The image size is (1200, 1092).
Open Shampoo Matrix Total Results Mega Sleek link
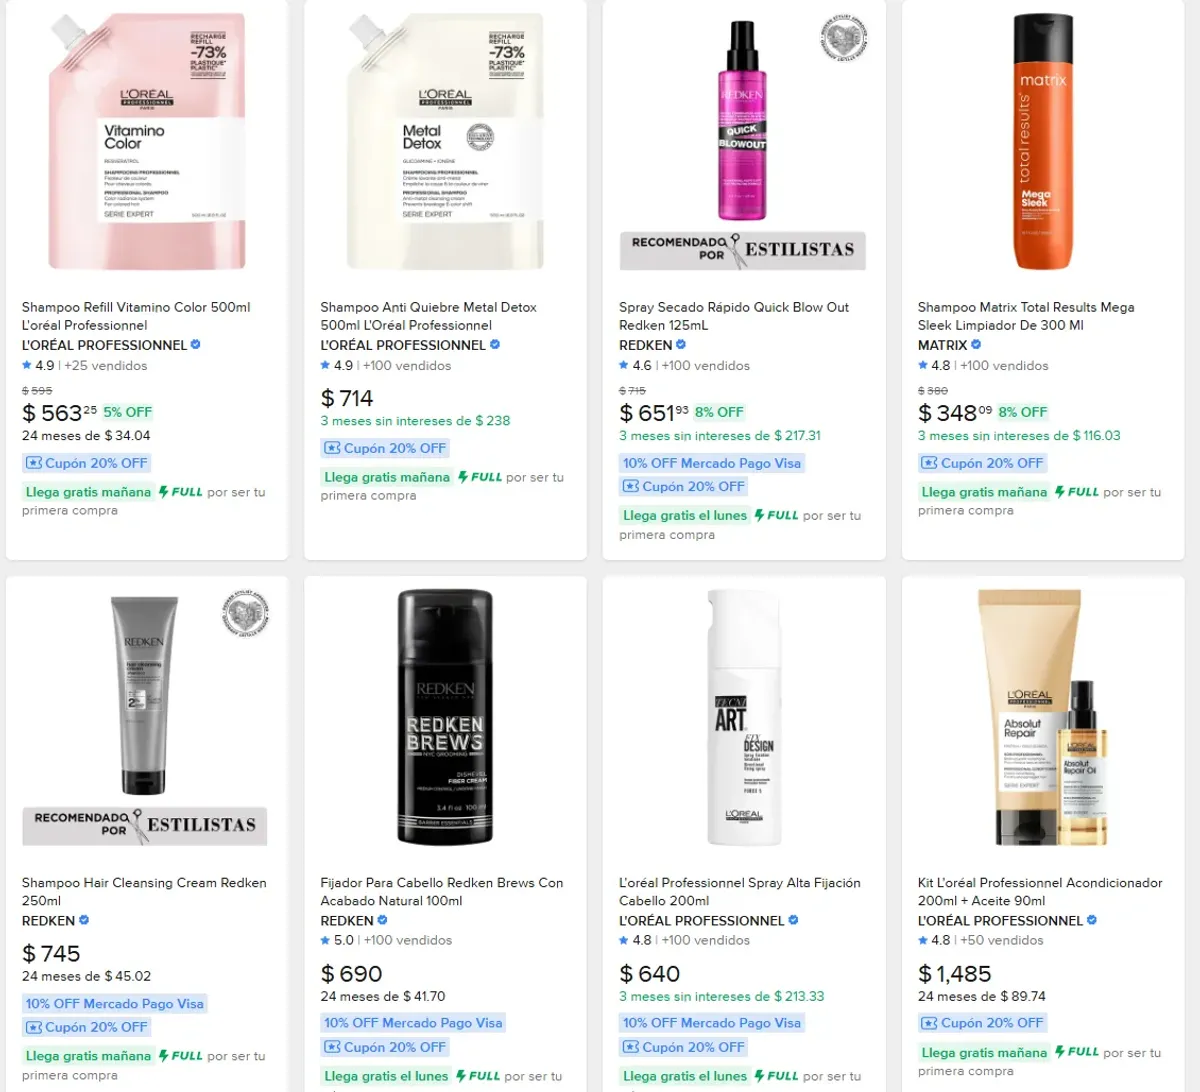tap(1026, 316)
